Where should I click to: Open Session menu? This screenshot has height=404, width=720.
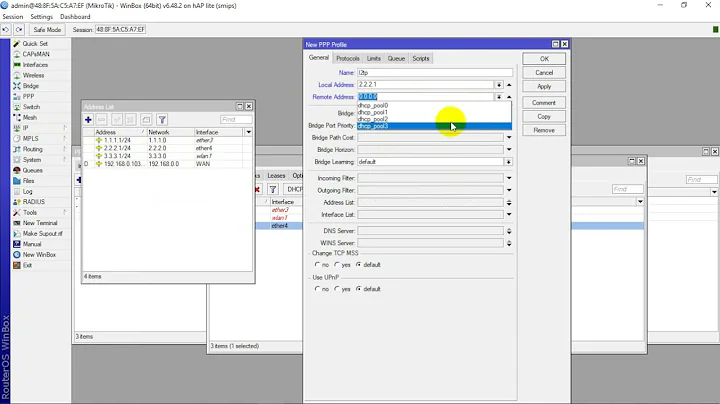tap(12, 17)
